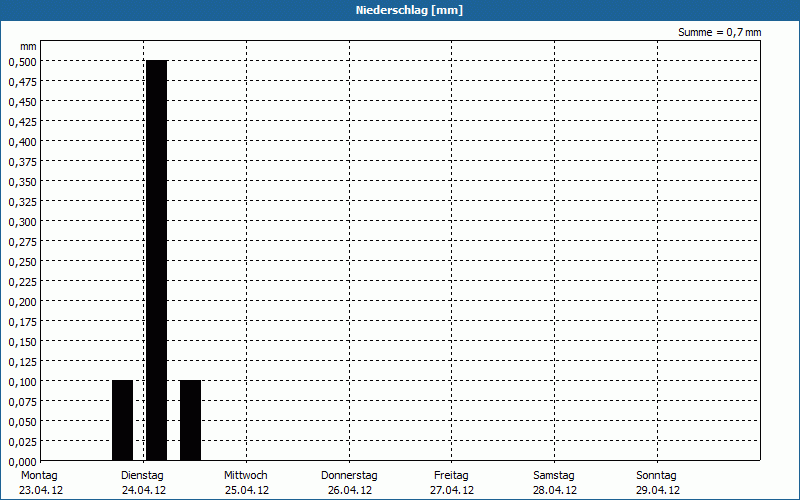Click the date 28.04.12
Image resolution: width=800 pixels, height=500 pixels.
pos(555,490)
